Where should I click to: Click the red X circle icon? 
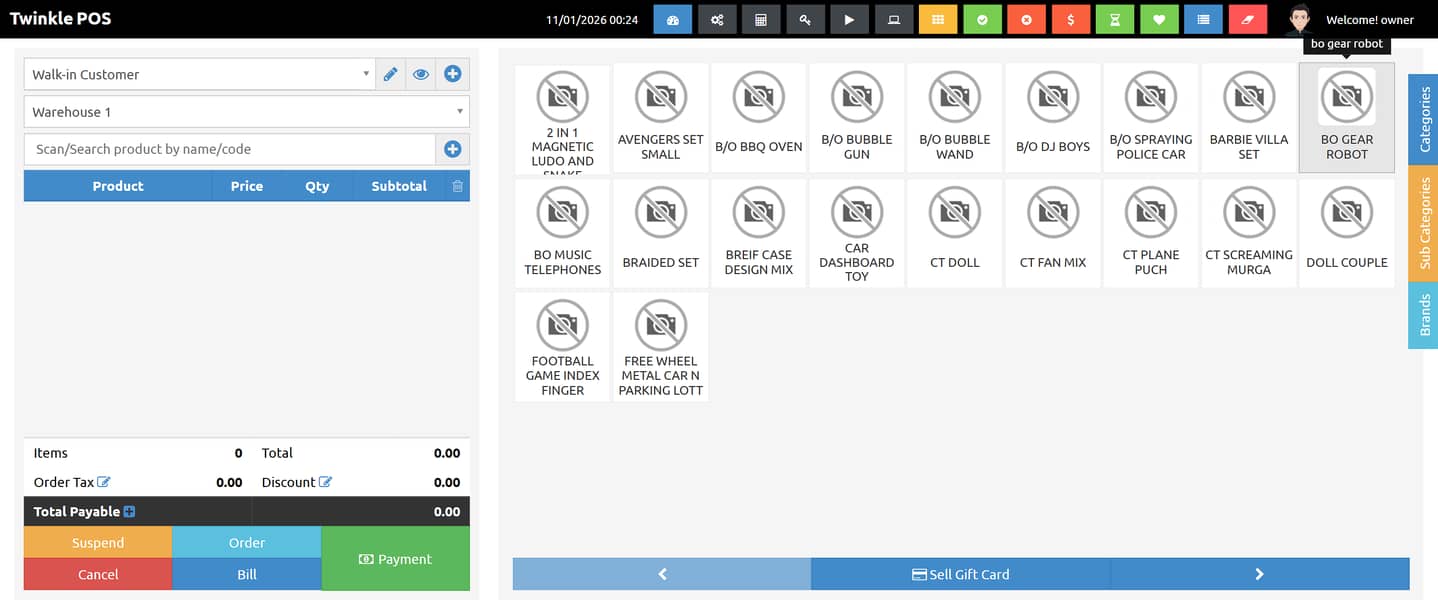point(1026,20)
